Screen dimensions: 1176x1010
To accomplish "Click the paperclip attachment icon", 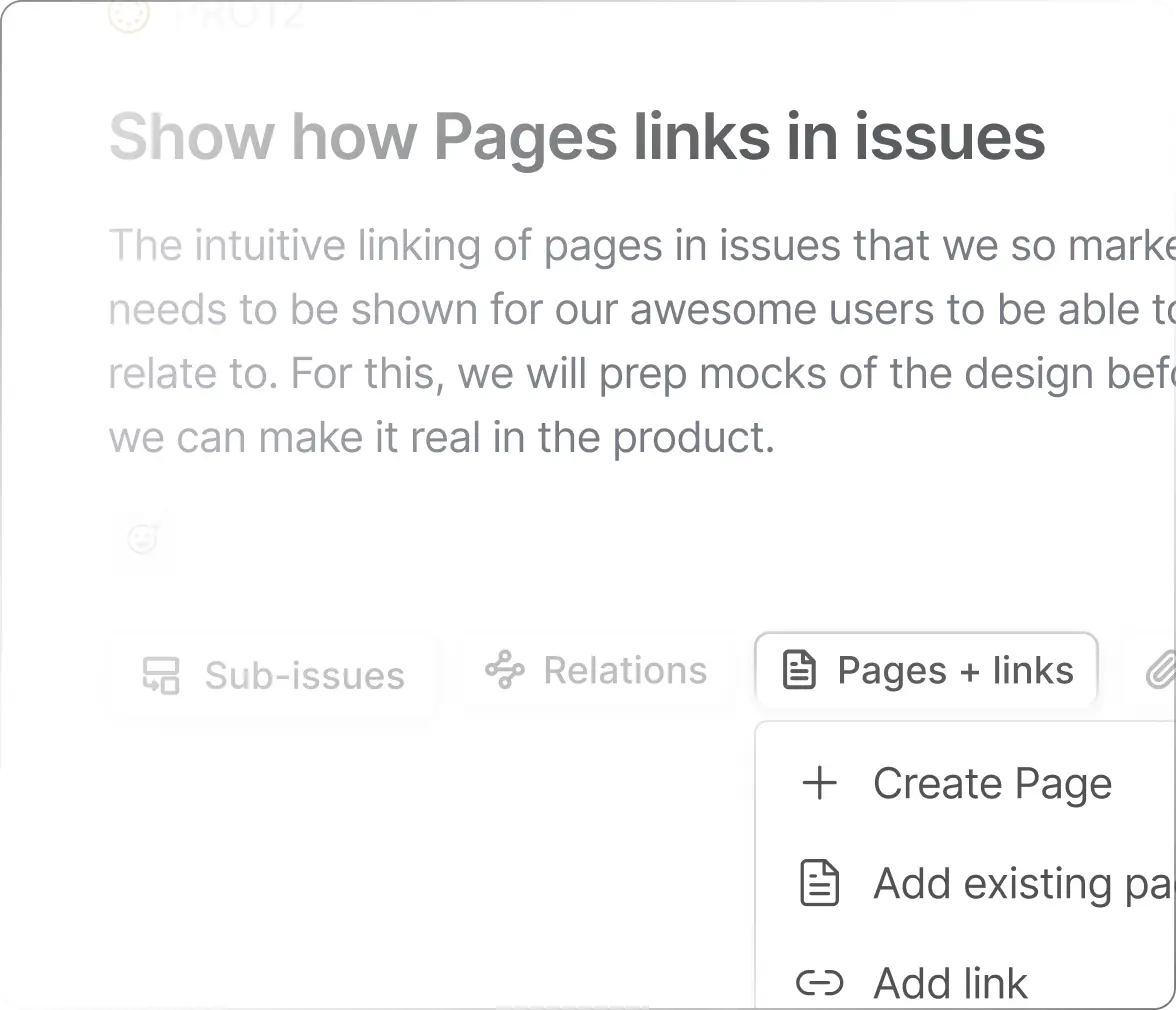I will tap(1160, 670).
